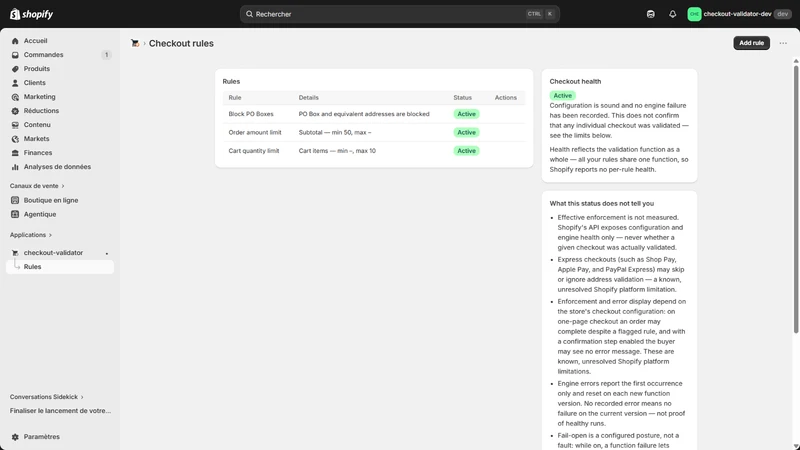
Task: Select the Rules sub-item
Action: pos(60,267)
